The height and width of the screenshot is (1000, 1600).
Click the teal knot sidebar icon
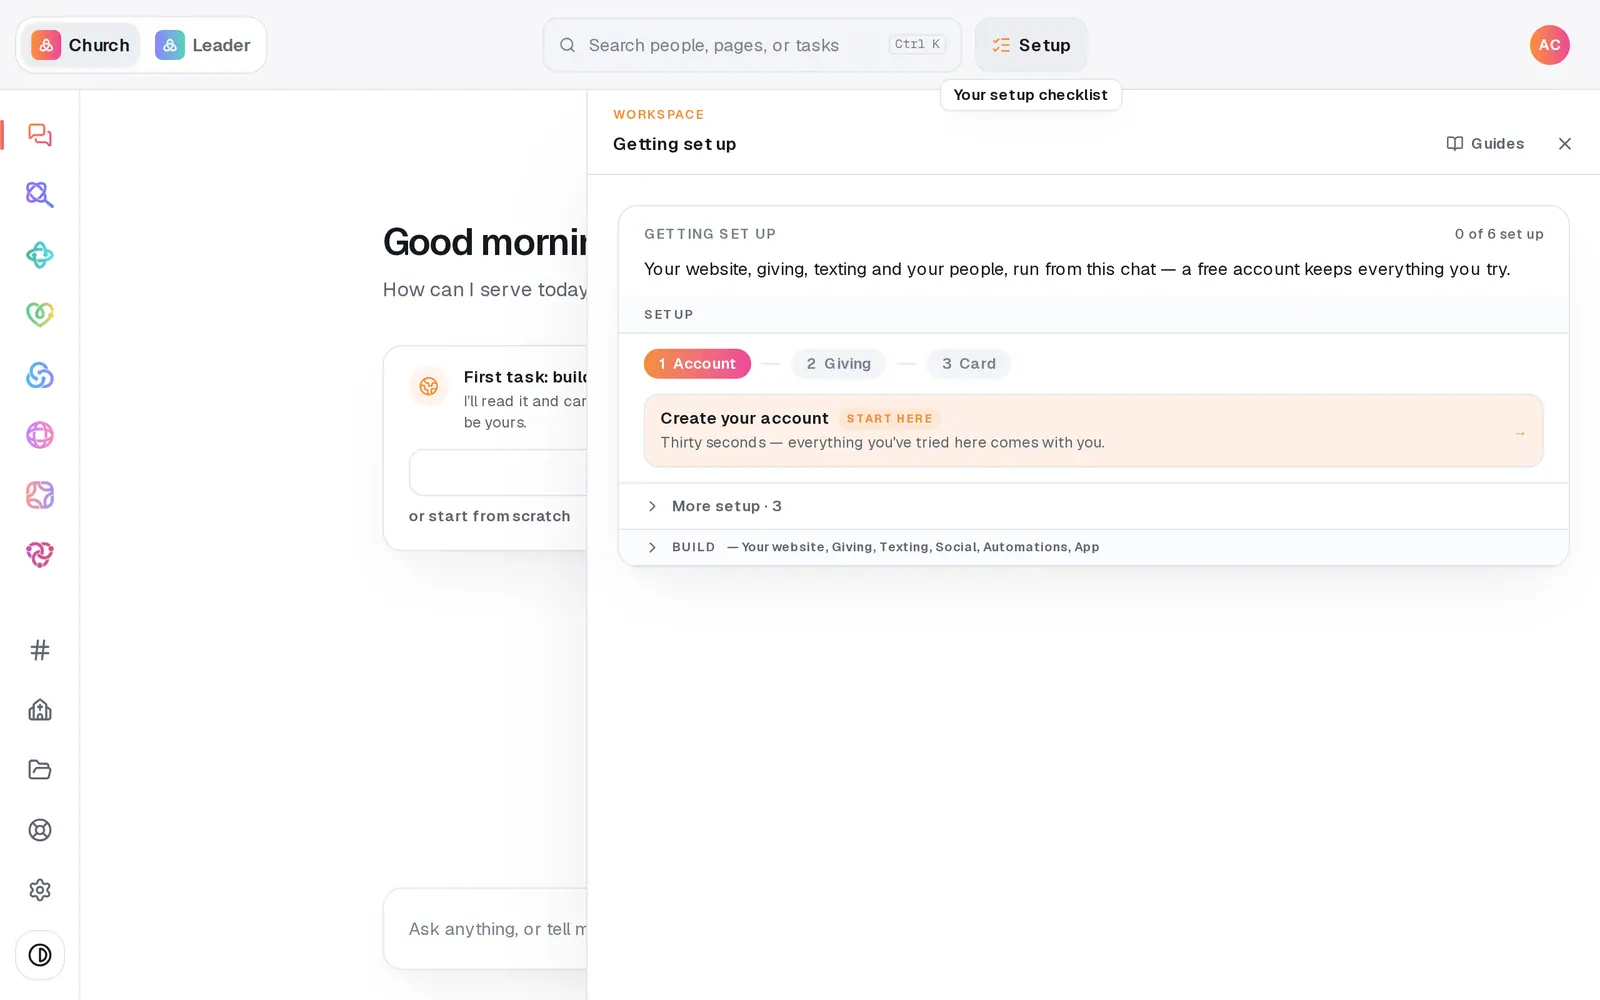pos(40,255)
